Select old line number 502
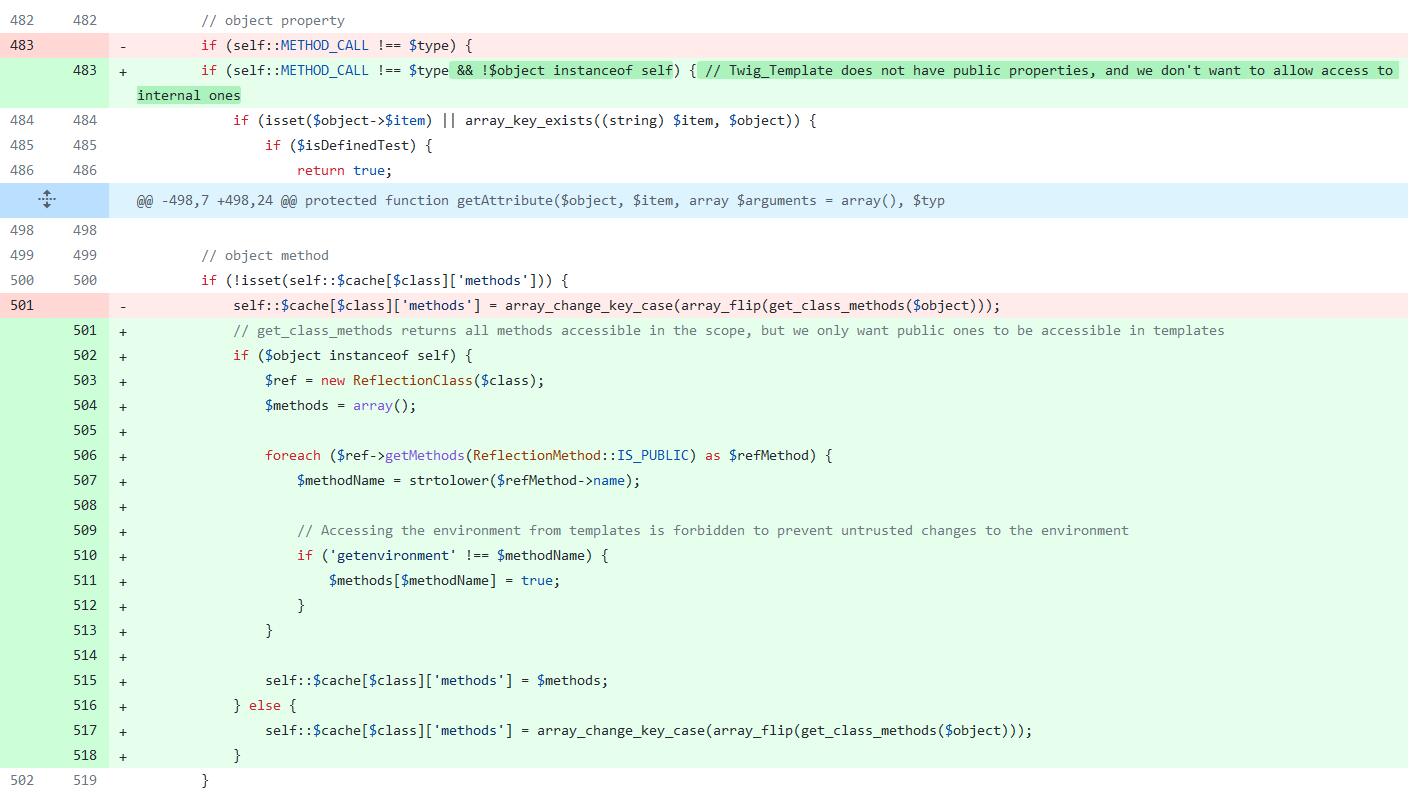Screen dimensions: 1408x792 (x=22, y=780)
